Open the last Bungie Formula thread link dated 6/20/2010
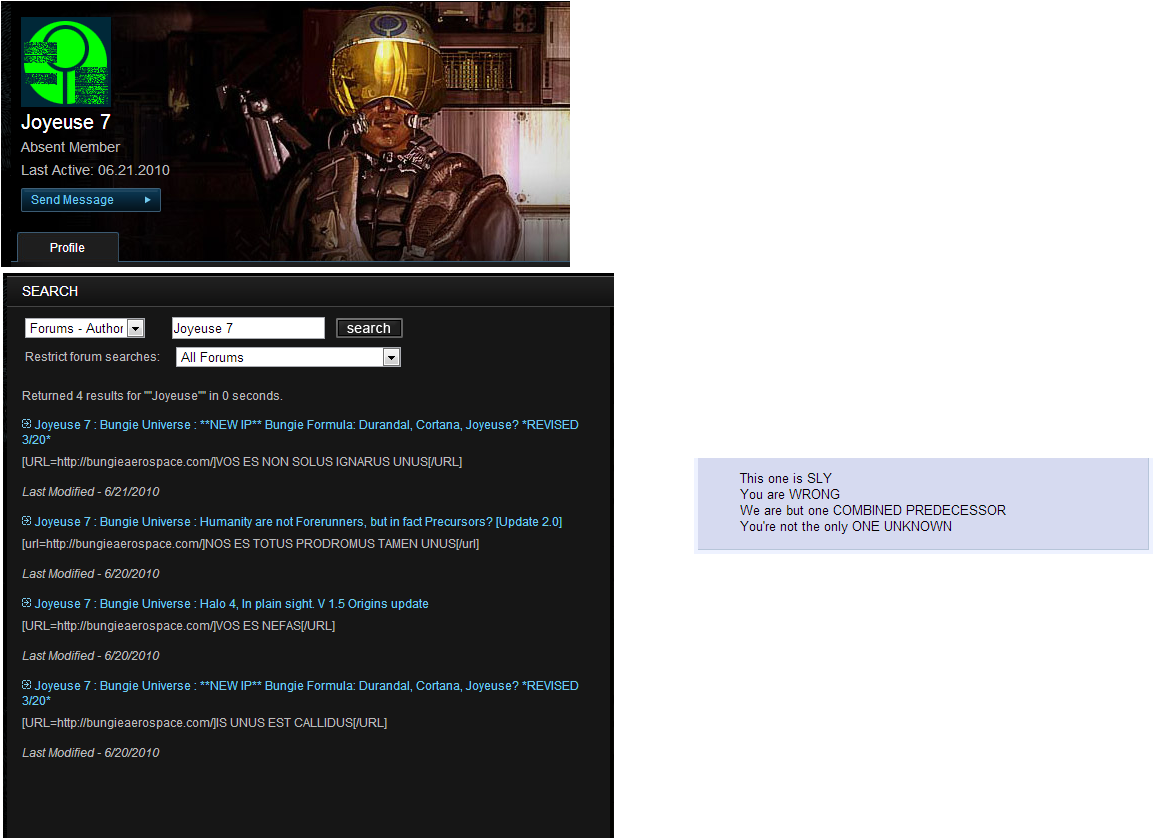Image resolution: width=1166 pixels, height=838 pixels. click(300, 693)
